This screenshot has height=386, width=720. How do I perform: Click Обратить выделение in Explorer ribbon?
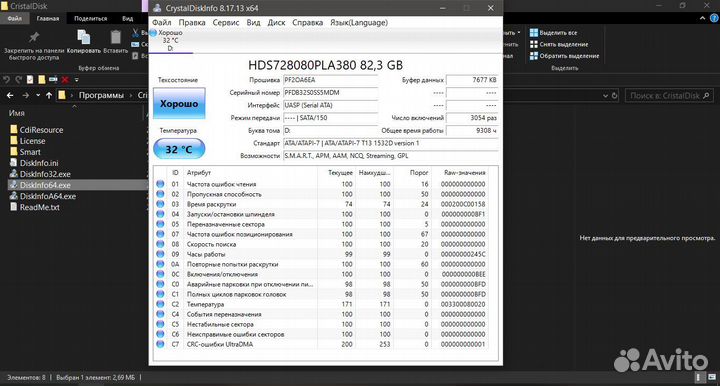click(564, 56)
